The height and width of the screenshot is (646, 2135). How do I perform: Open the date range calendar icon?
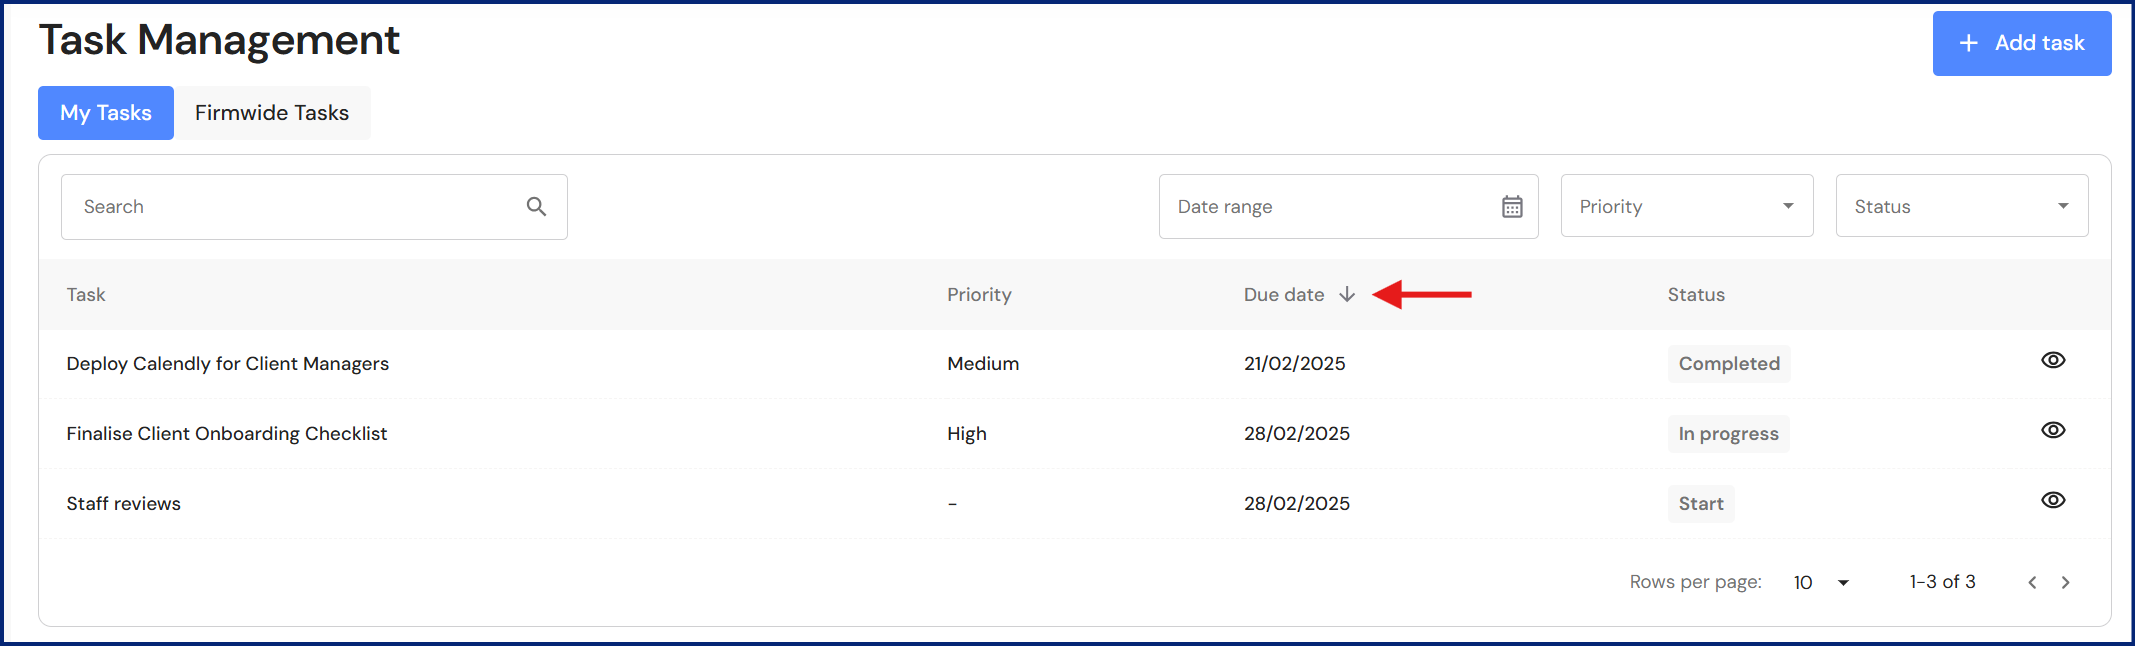pyautogui.click(x=1512, y=207)
